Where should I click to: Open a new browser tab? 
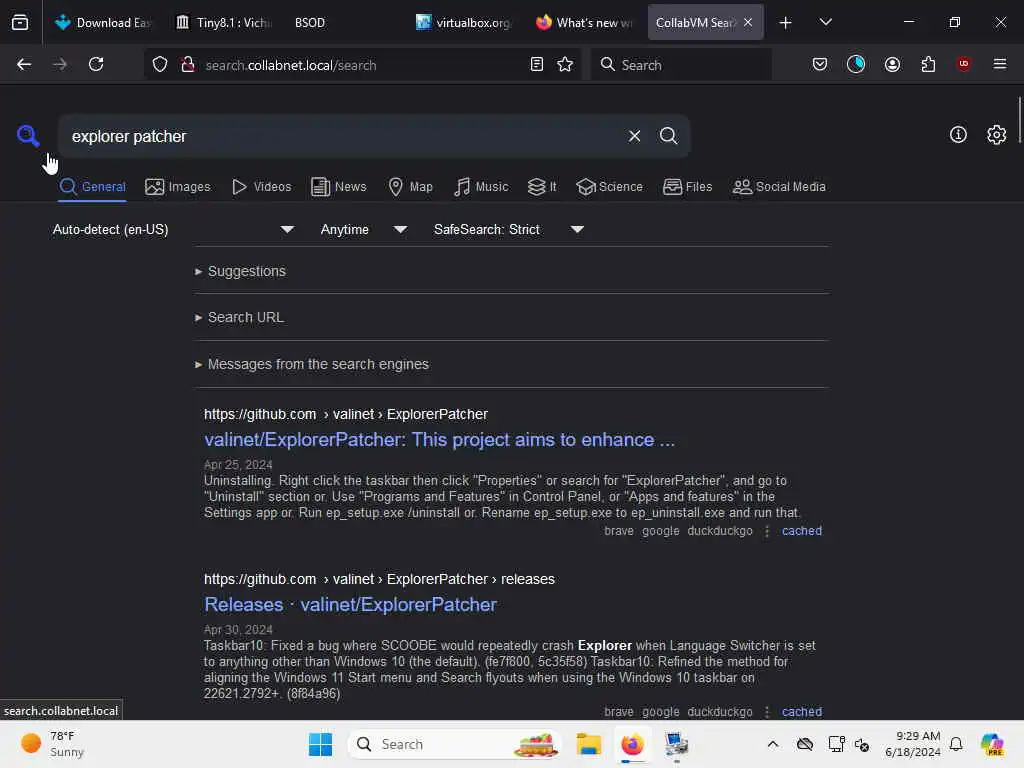(786, 22)
